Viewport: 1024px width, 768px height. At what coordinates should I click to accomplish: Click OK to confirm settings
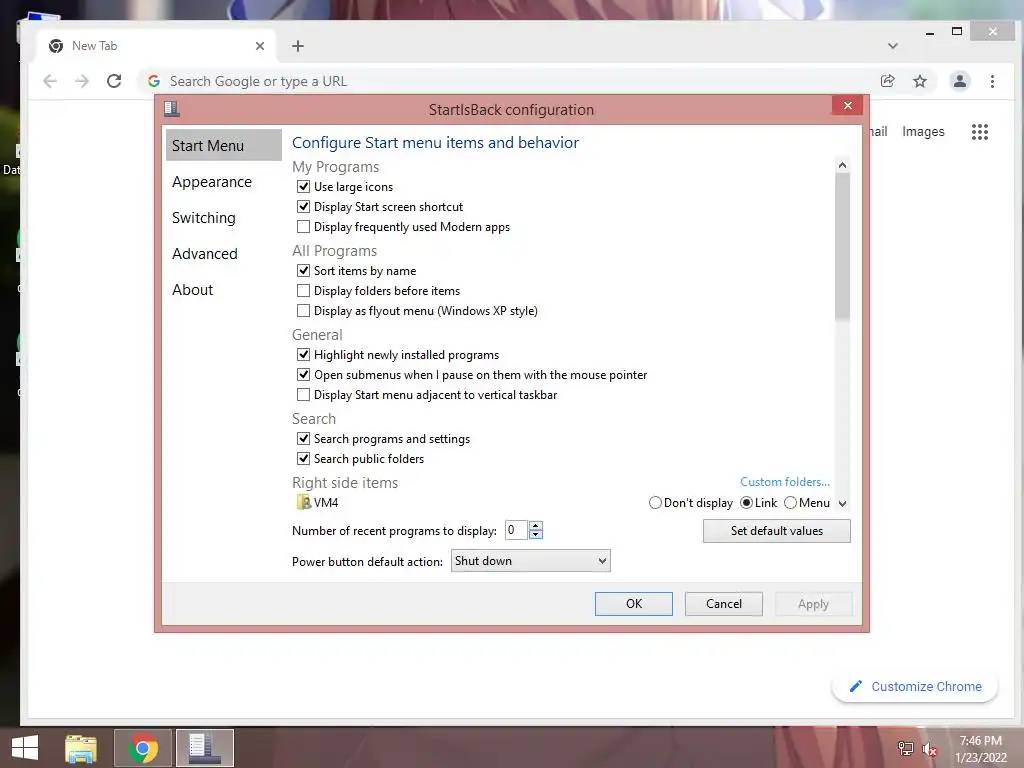tap(633, 603)
